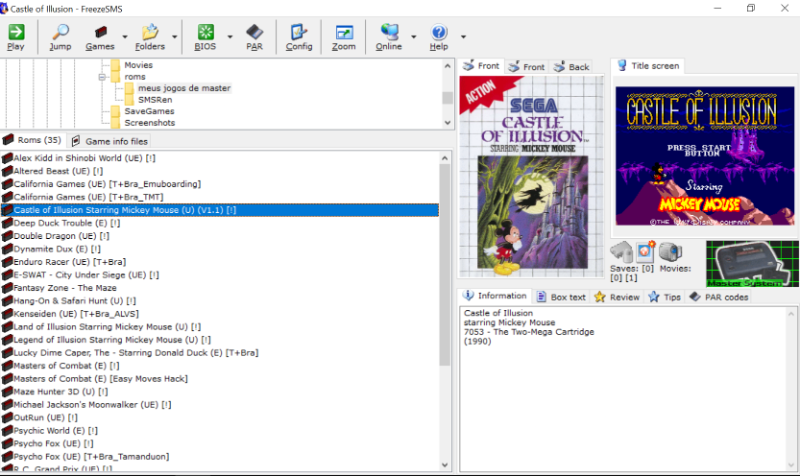
Task: Expand the Folders dropdown arrow
Action: (x=174, y=37)
